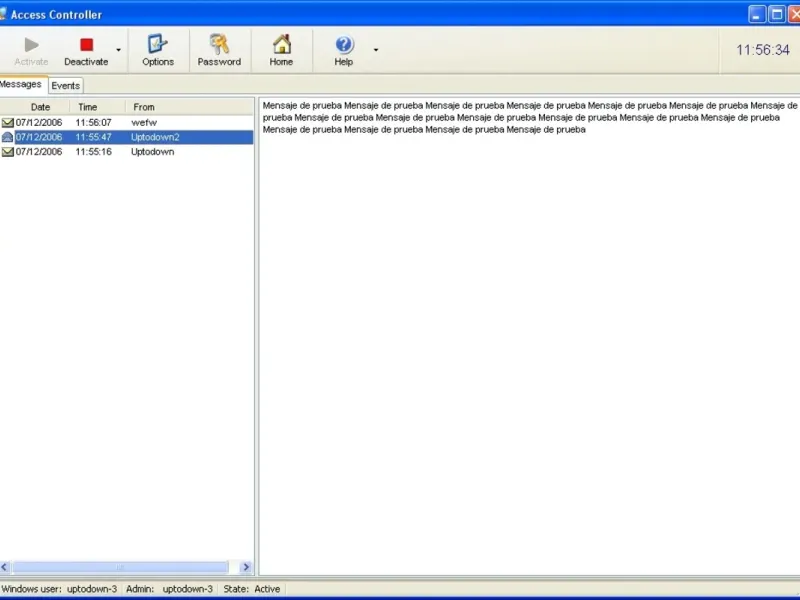Click the left arrow of horizontal scrollbar
Screen dimensions: 800x600
[5, 567]
